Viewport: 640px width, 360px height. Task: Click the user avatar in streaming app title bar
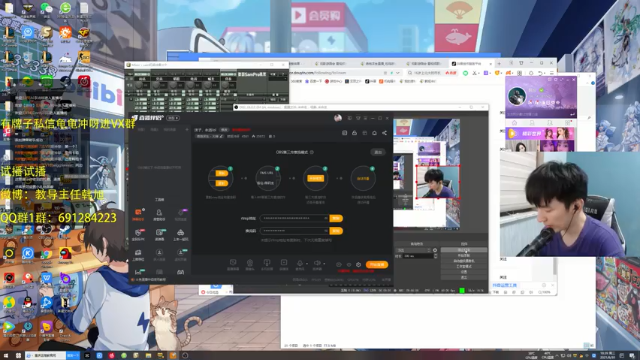click(338, 118)
